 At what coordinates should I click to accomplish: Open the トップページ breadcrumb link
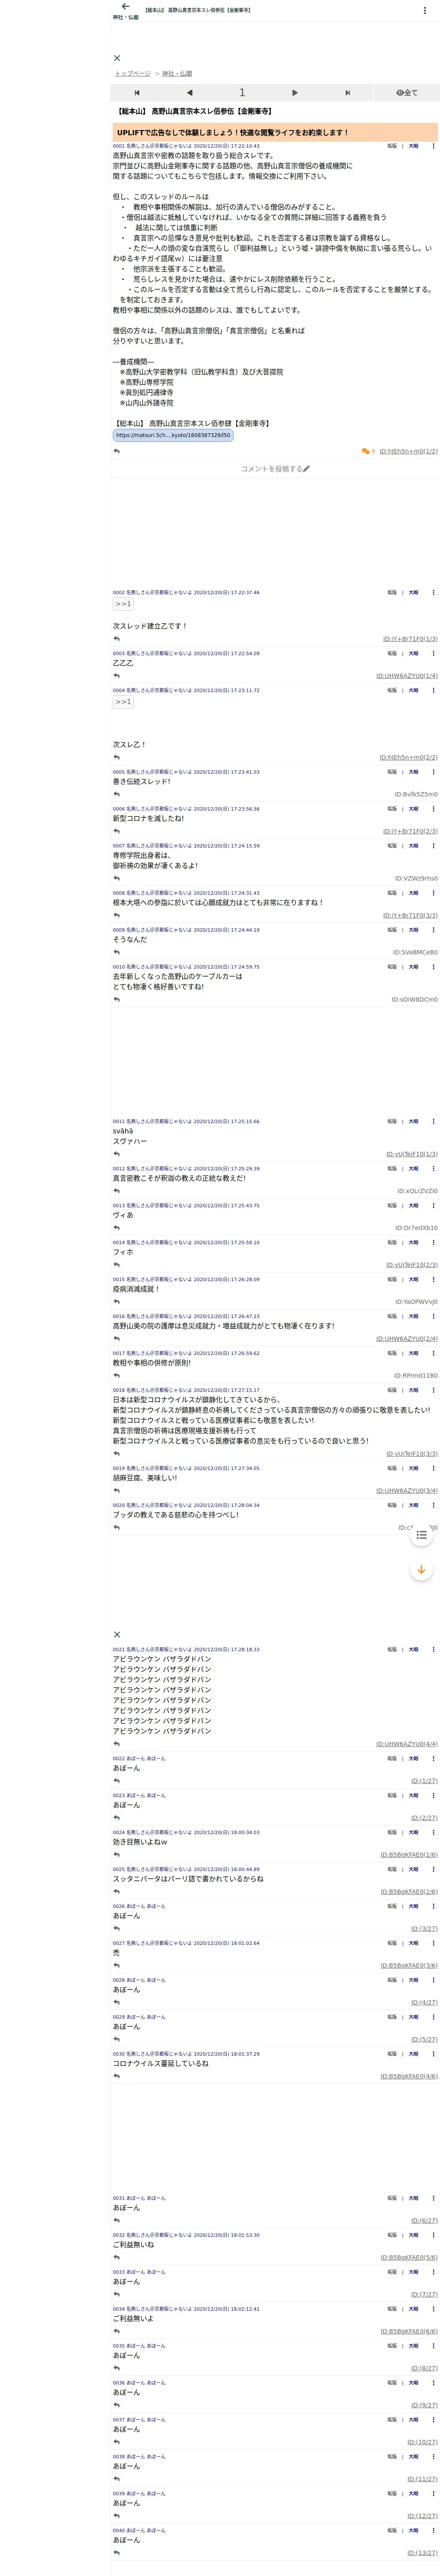[x=133, y=73]
